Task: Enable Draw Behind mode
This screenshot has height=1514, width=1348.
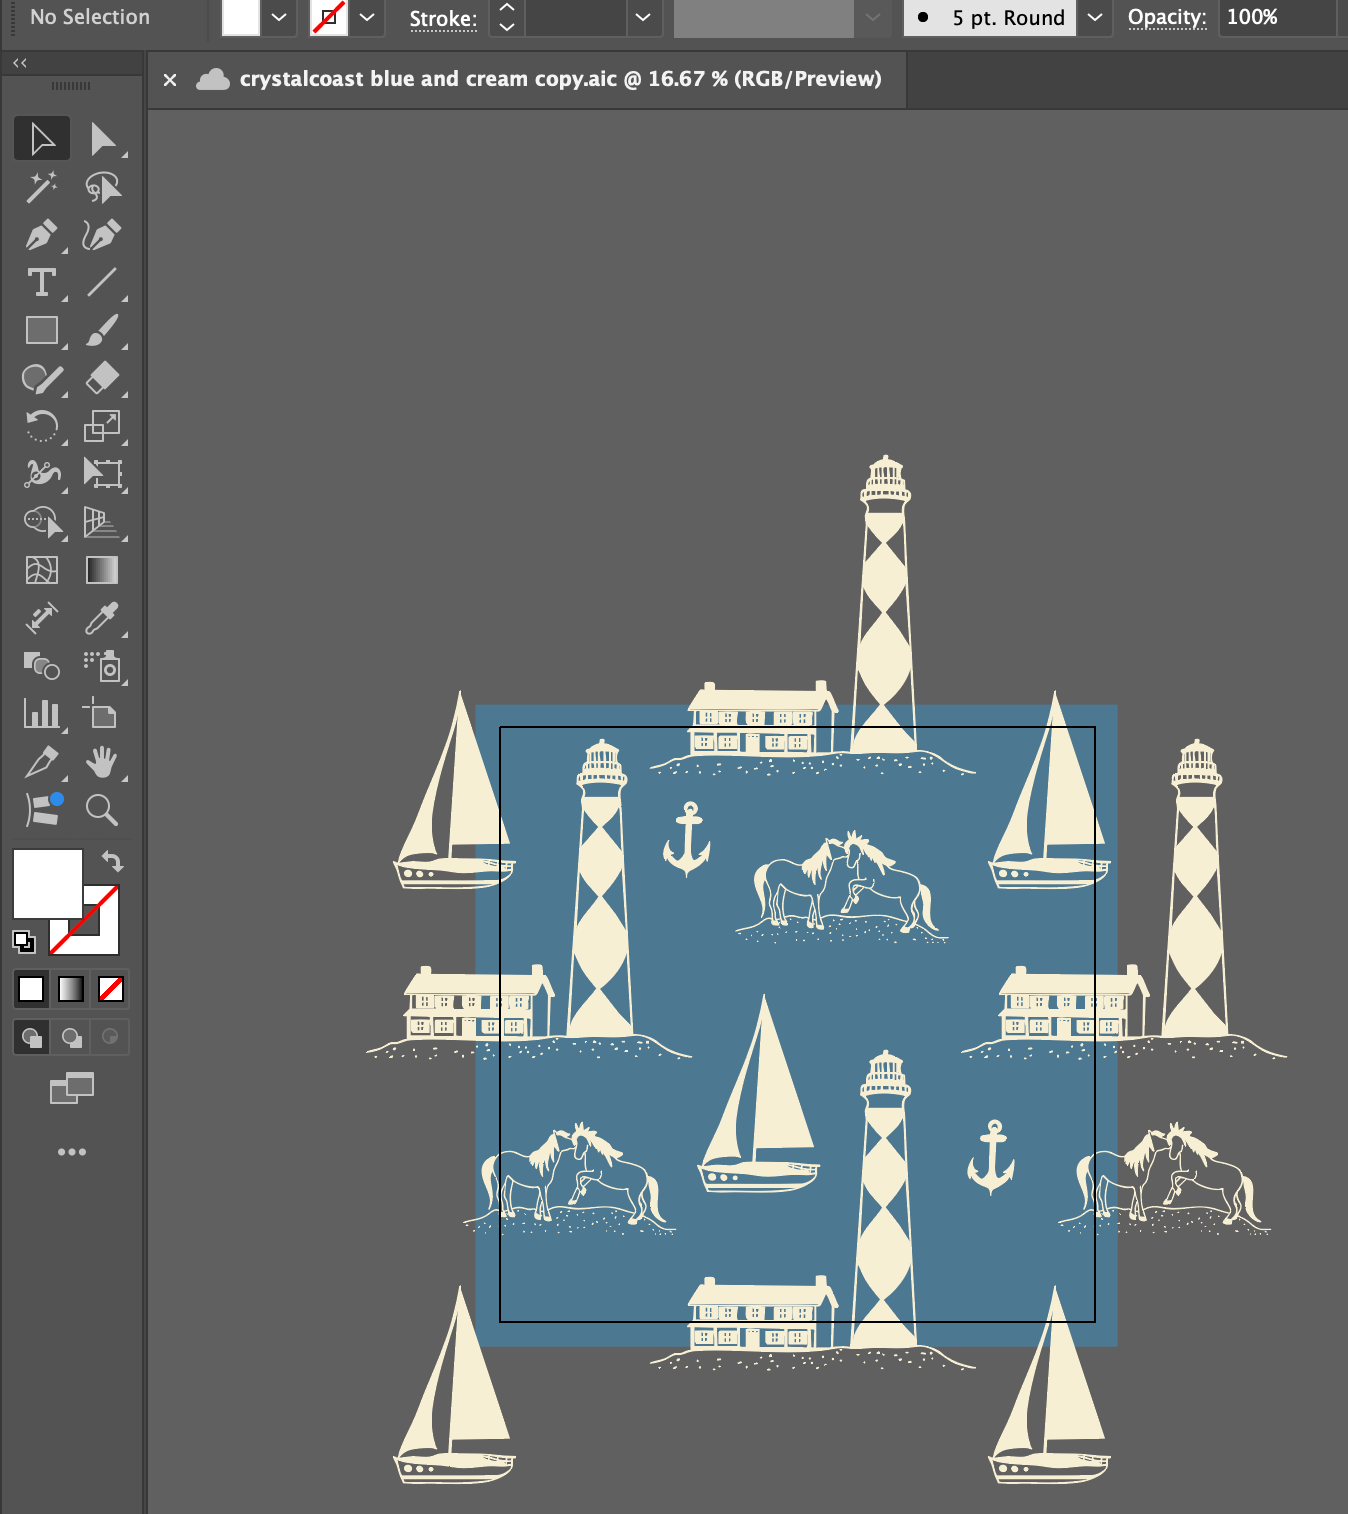Action: click(x=71, y=1037)
